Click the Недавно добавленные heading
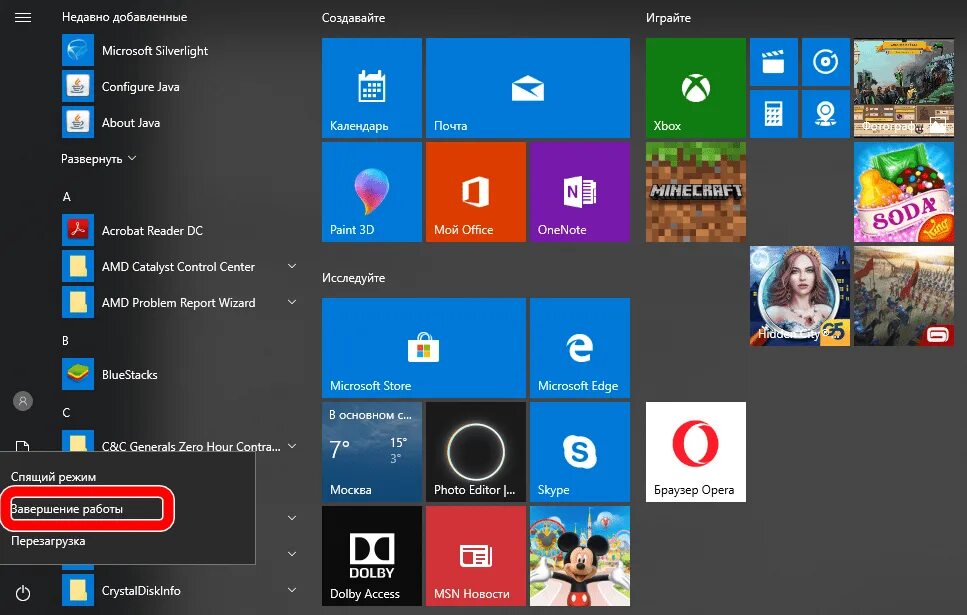The height and width of the screenshot is (615, 967). pyautogui.click(x=125, y=17)
